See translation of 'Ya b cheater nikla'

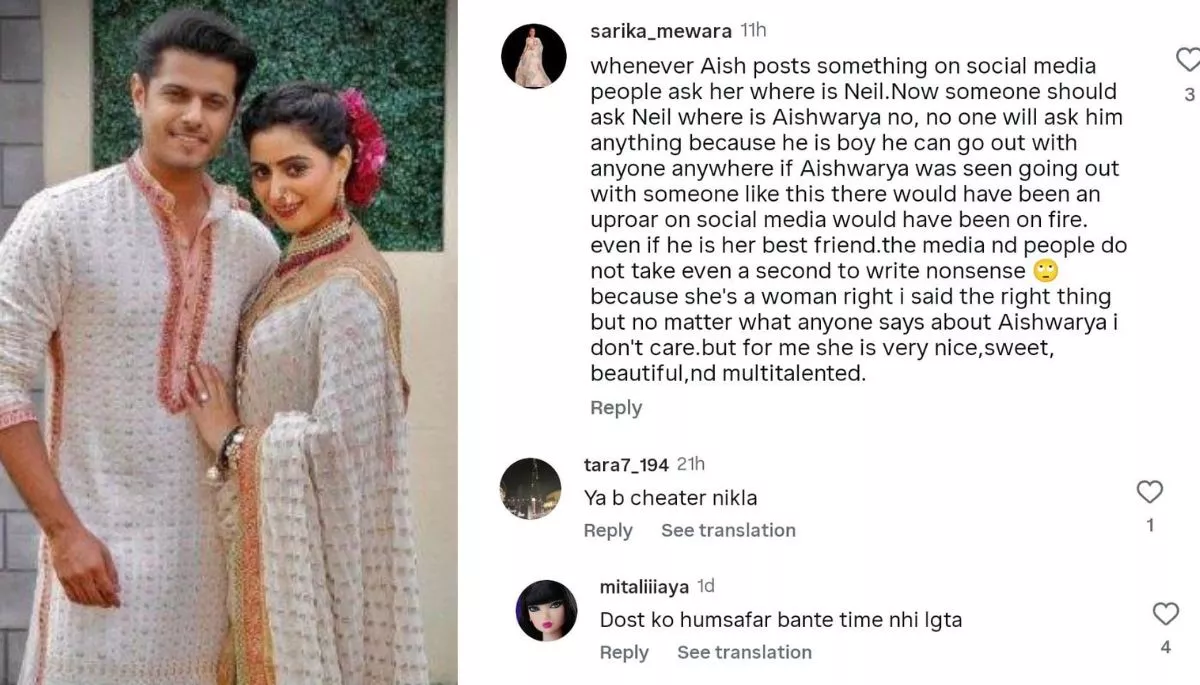click(728, 530)
